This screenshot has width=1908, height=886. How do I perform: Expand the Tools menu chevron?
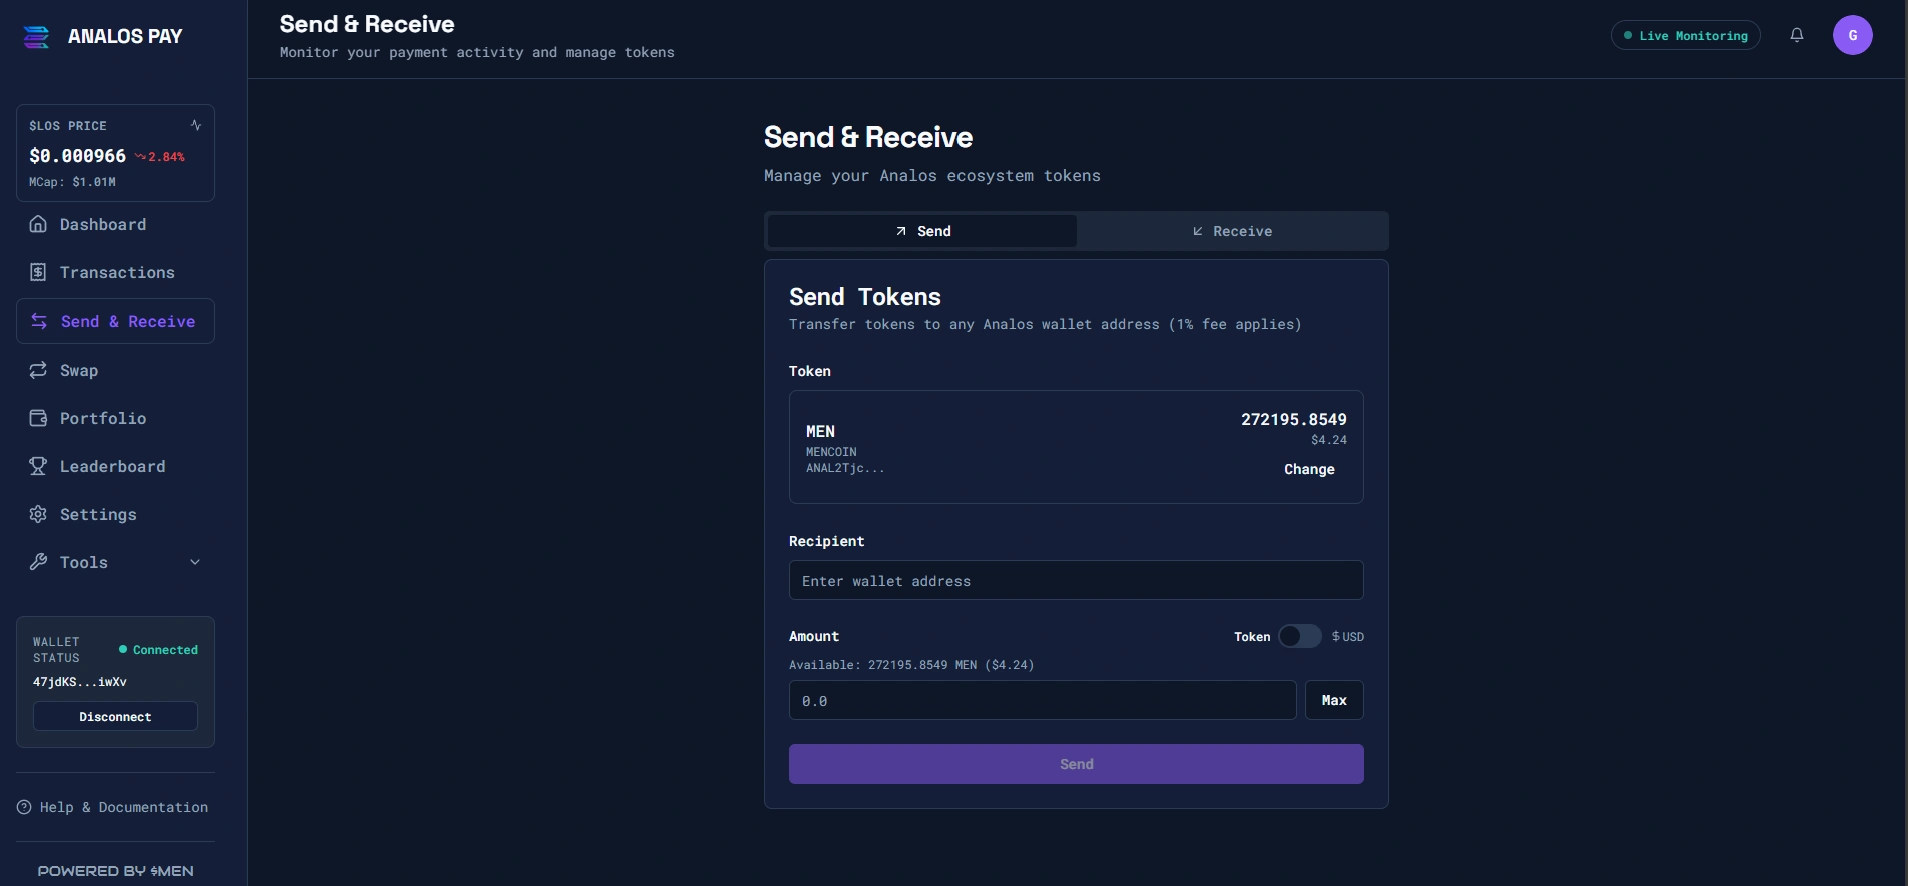tap(195, 562)
